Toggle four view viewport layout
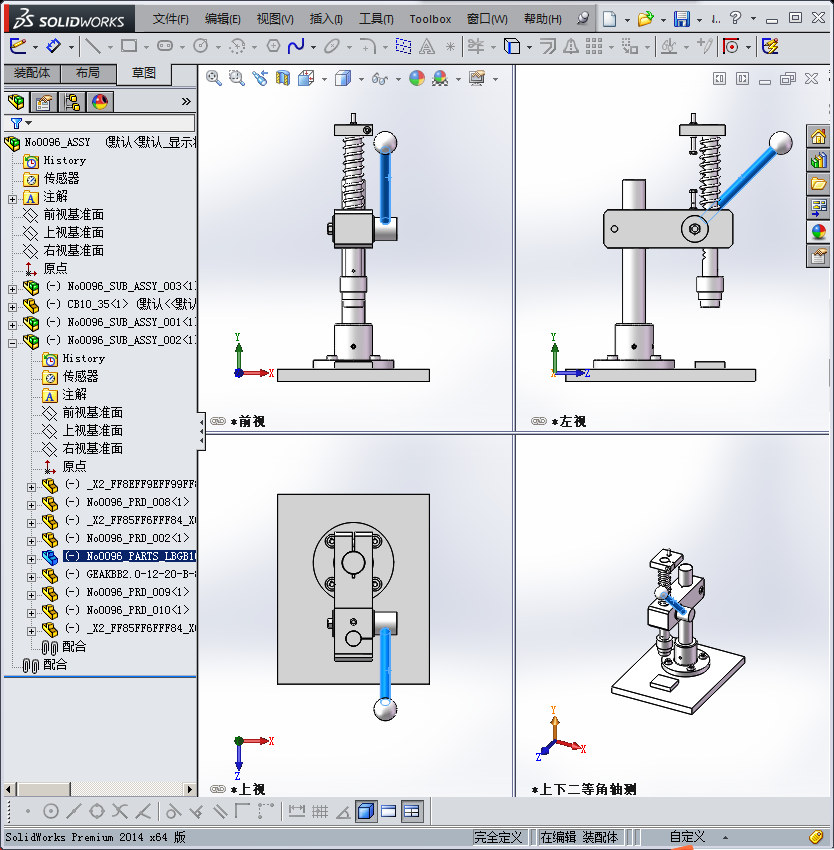 (x=412, y=812)
